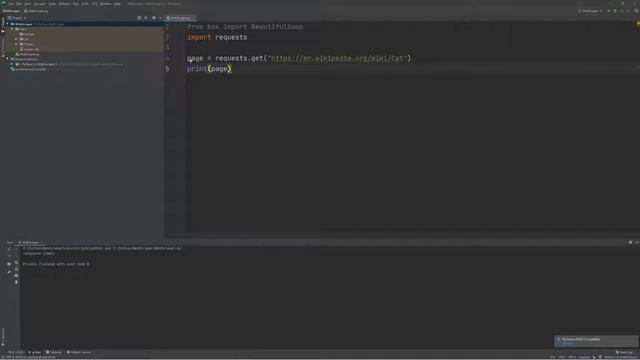
Task: Toggle scroll to end in Run console
Action: pyautogui.click(x=16, y=269)
